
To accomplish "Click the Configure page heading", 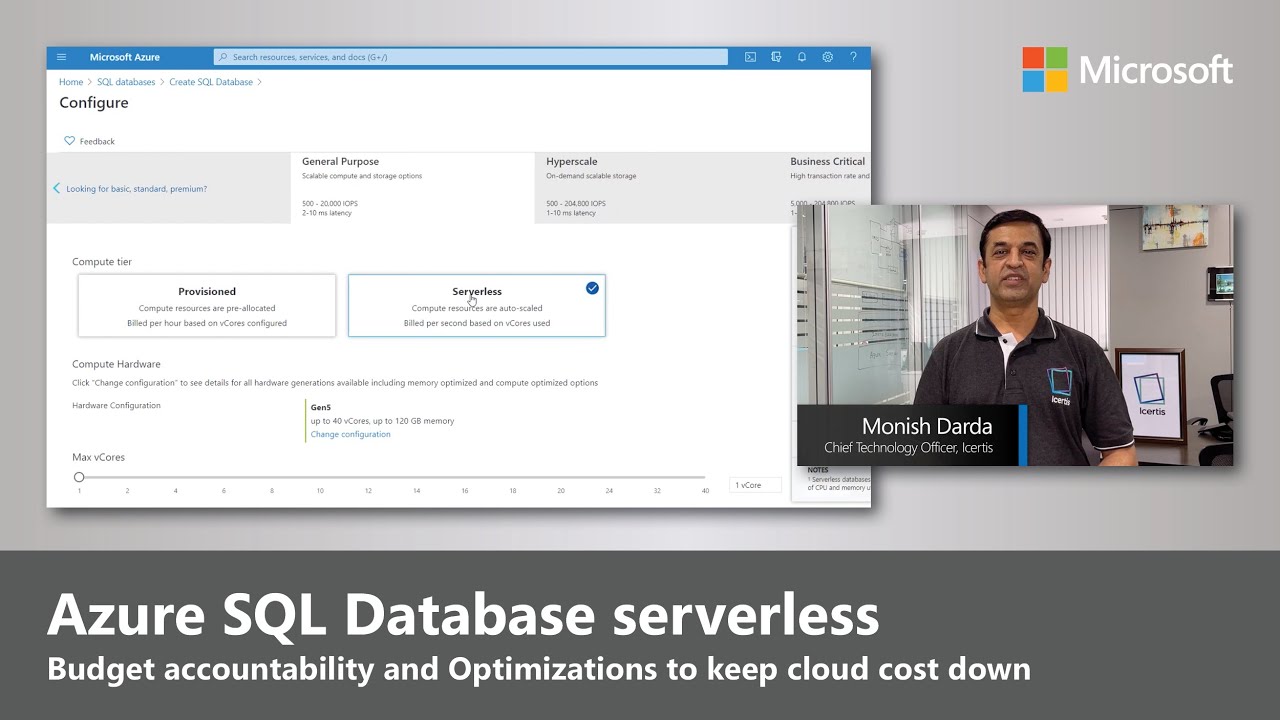I will pos(94,103).
